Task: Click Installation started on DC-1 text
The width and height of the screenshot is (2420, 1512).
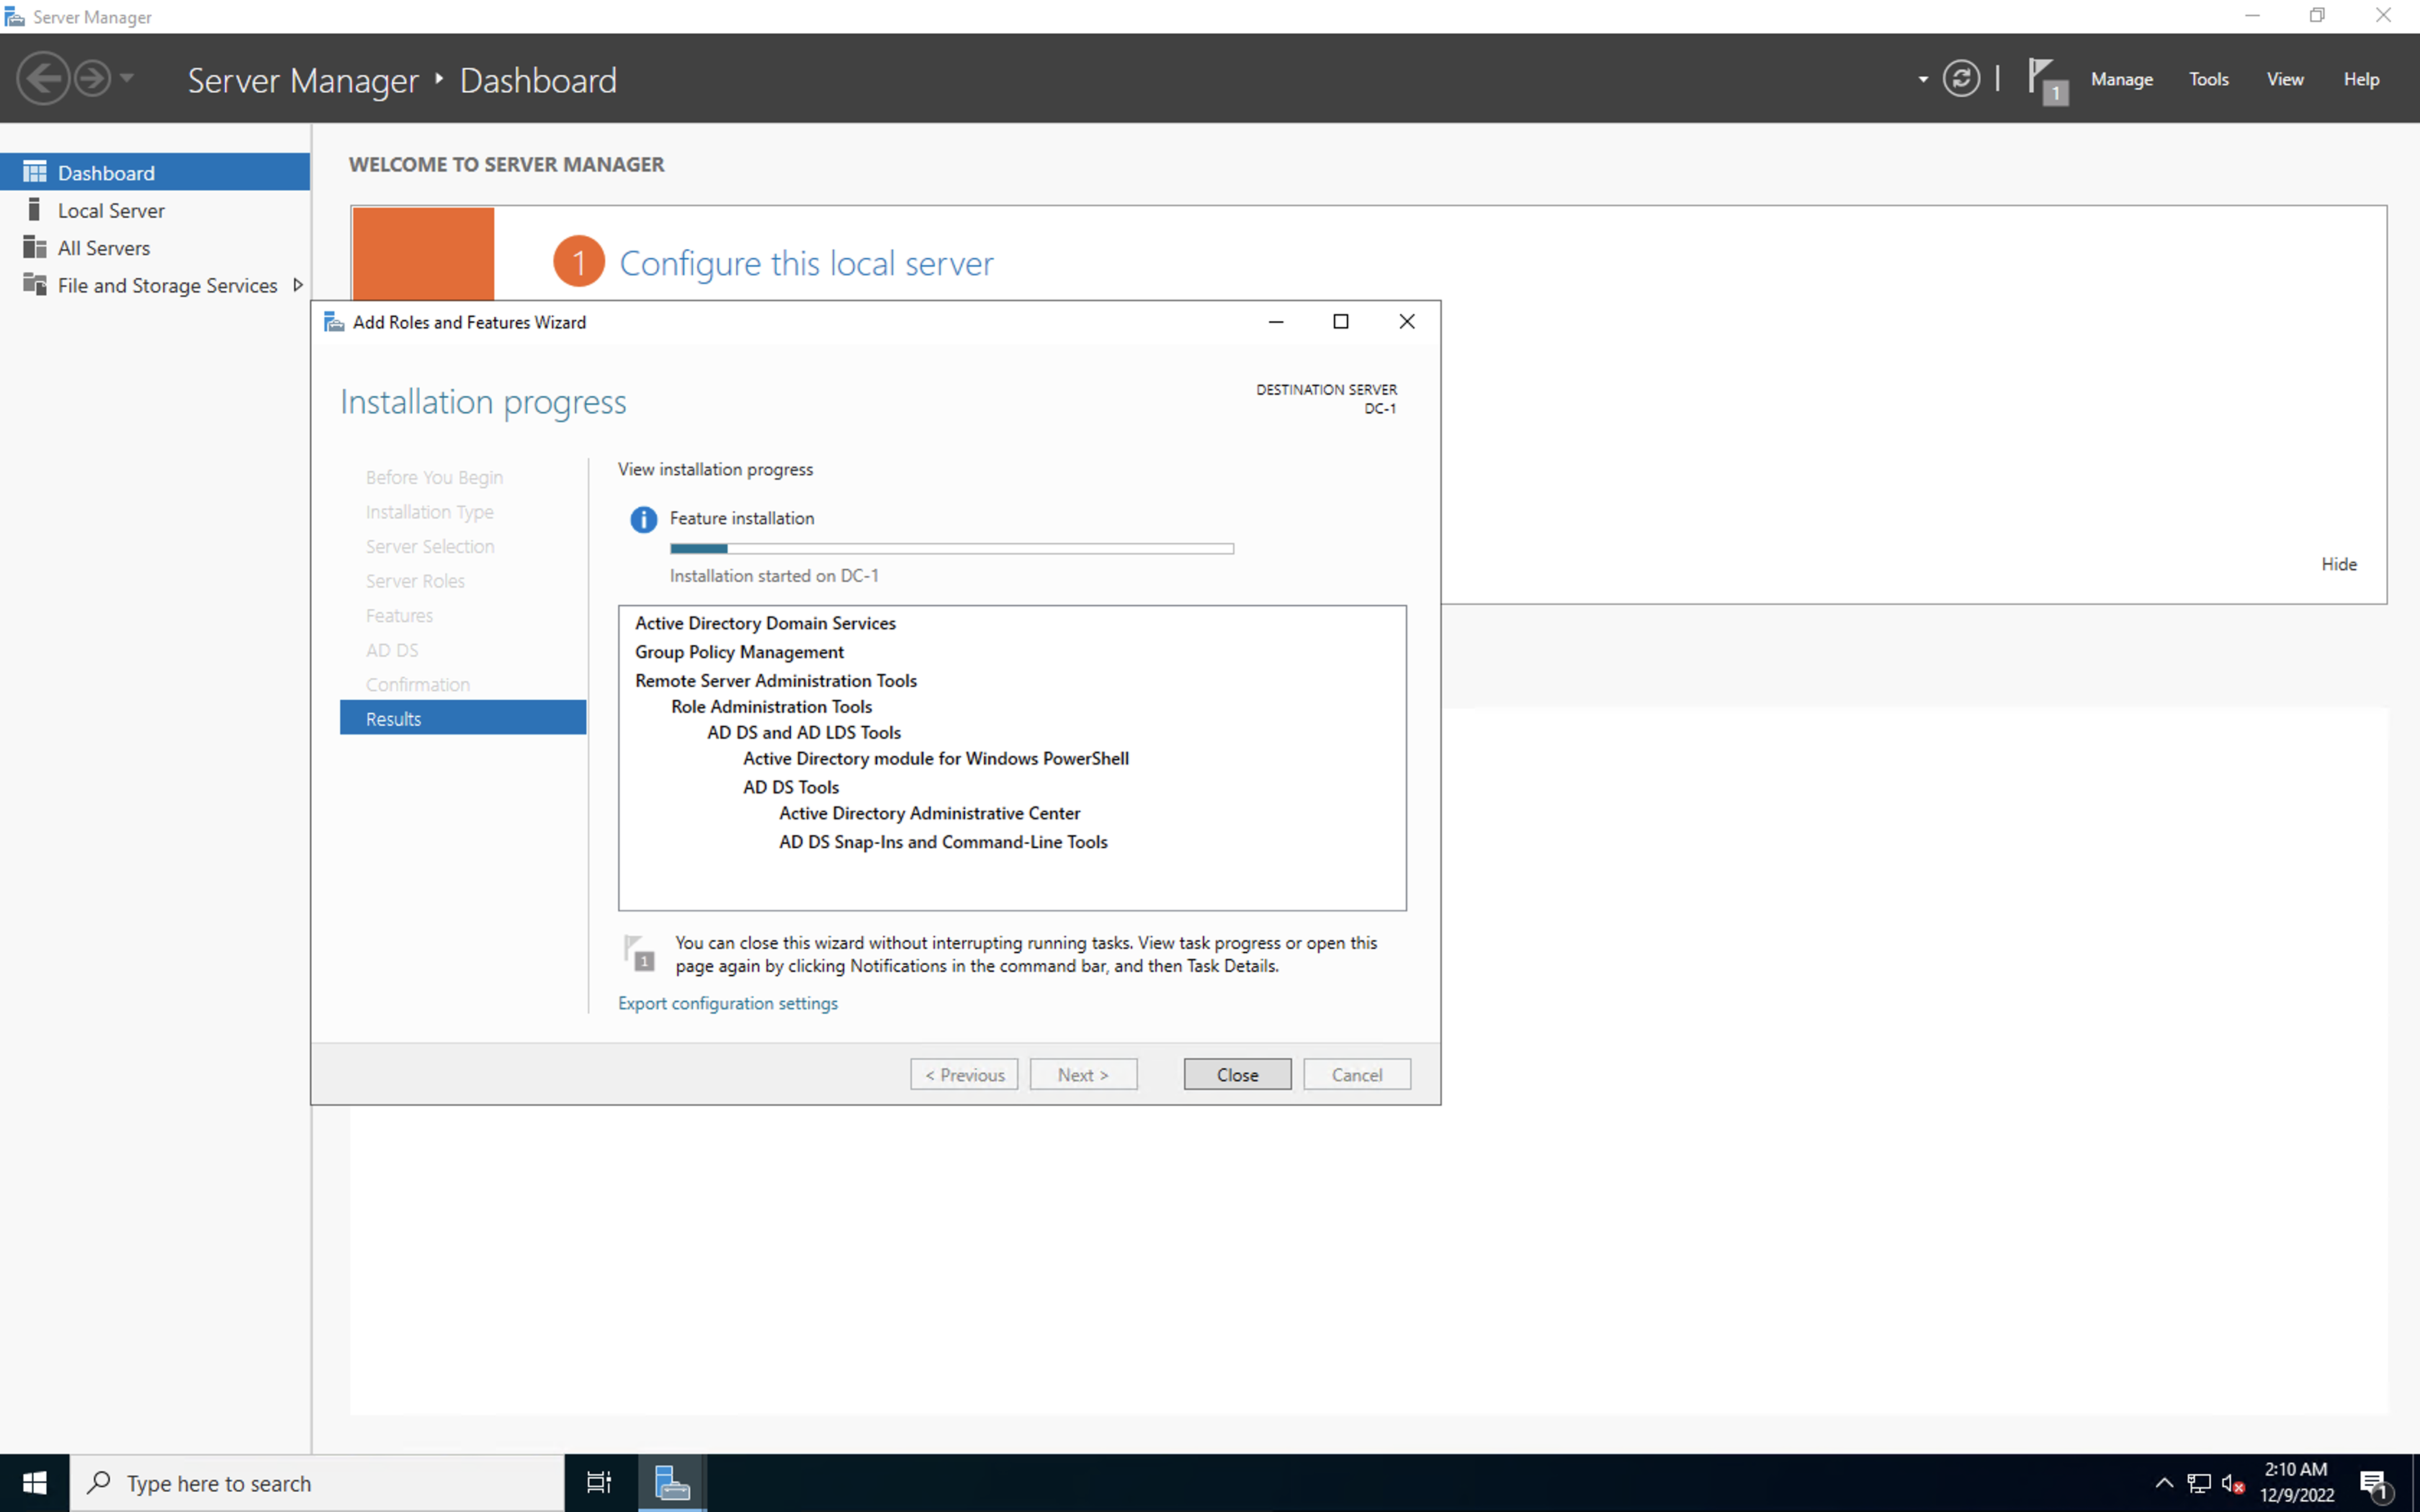Action: click(x=774, y=576)
